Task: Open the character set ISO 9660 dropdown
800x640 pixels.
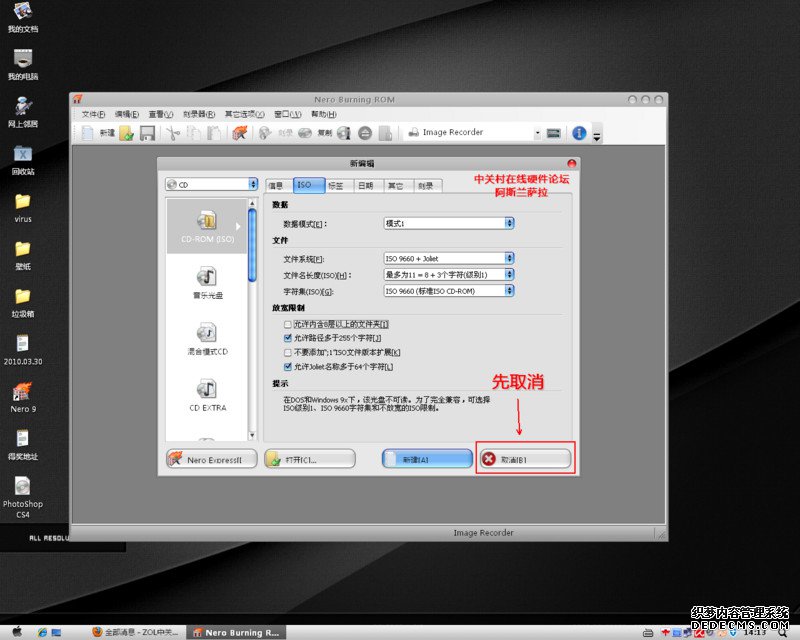Action: pos(448,290)
